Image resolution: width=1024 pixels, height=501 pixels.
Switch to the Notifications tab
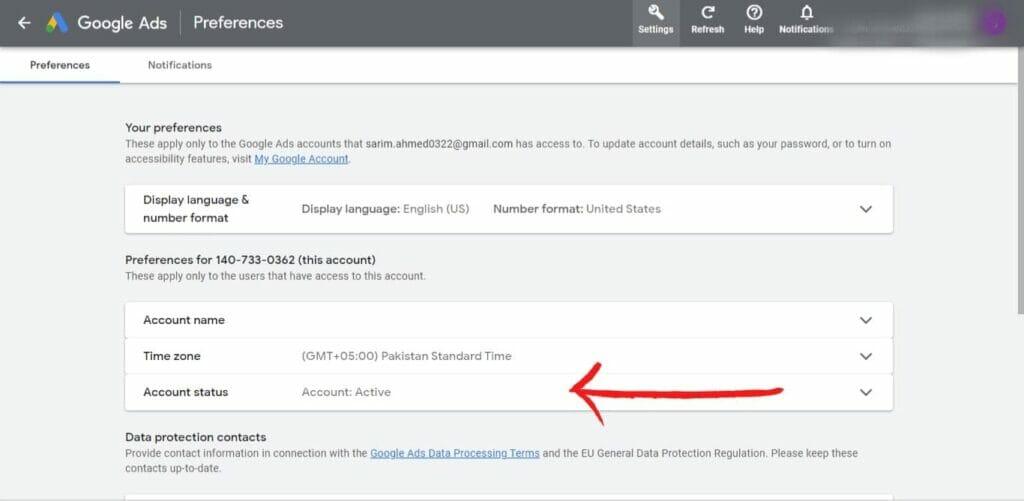point(180,65)
